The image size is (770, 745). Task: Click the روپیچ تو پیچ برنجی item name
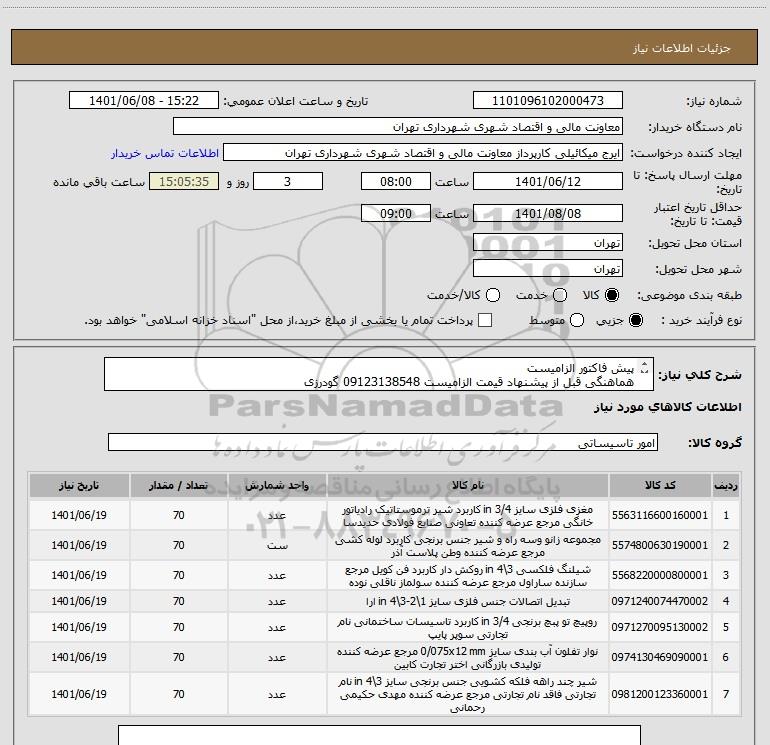[x=468, y=627]
